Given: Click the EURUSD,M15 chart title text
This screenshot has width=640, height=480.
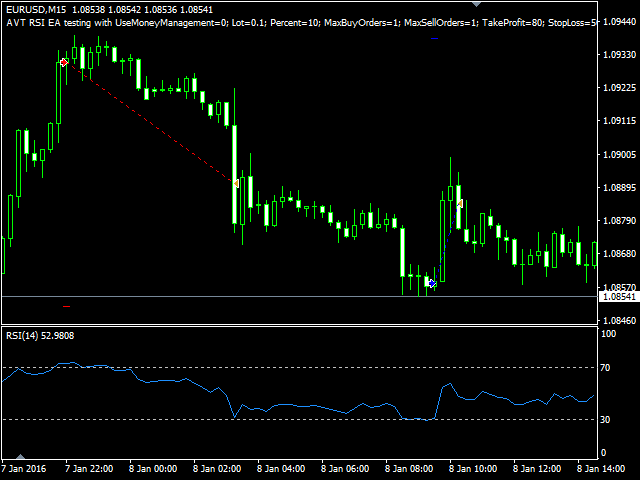Looking at the screenshot, I should tap(36, 9).
